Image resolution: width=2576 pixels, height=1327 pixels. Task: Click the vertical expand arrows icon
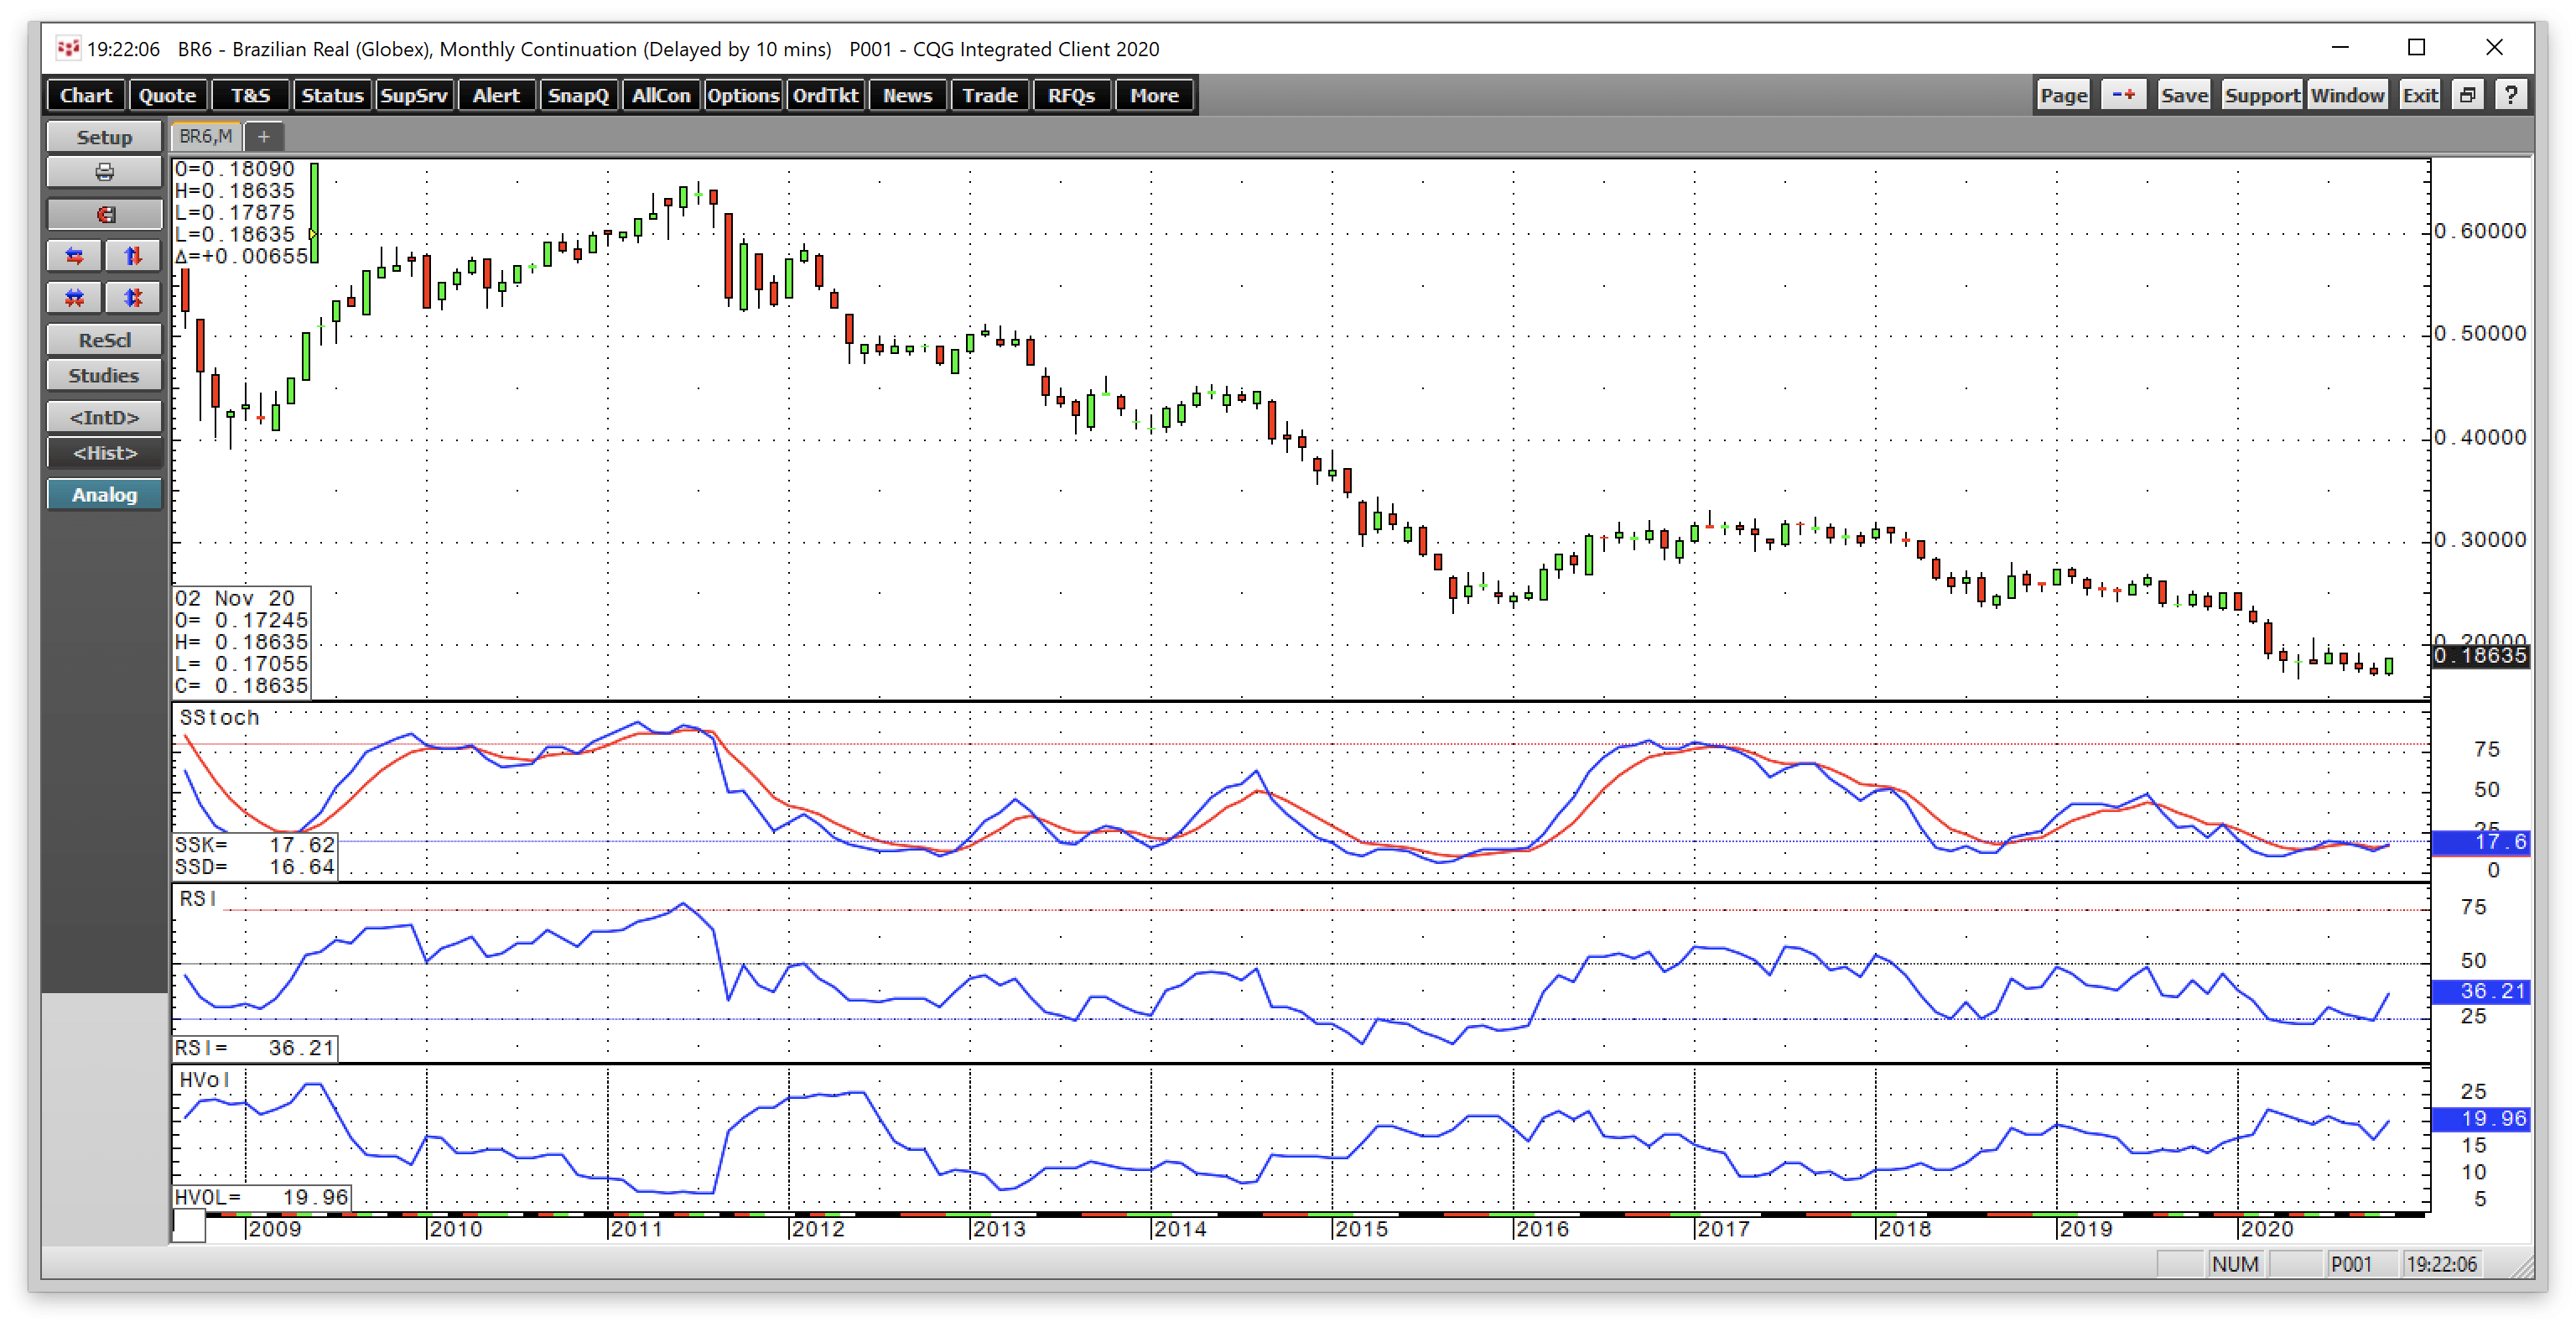133,256
